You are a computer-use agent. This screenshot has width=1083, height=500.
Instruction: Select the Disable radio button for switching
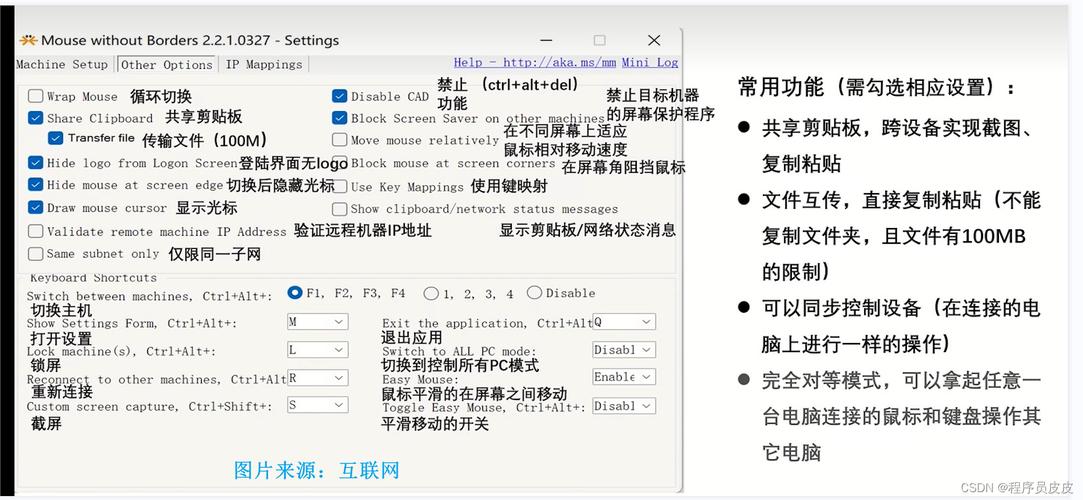coord(535,293)
